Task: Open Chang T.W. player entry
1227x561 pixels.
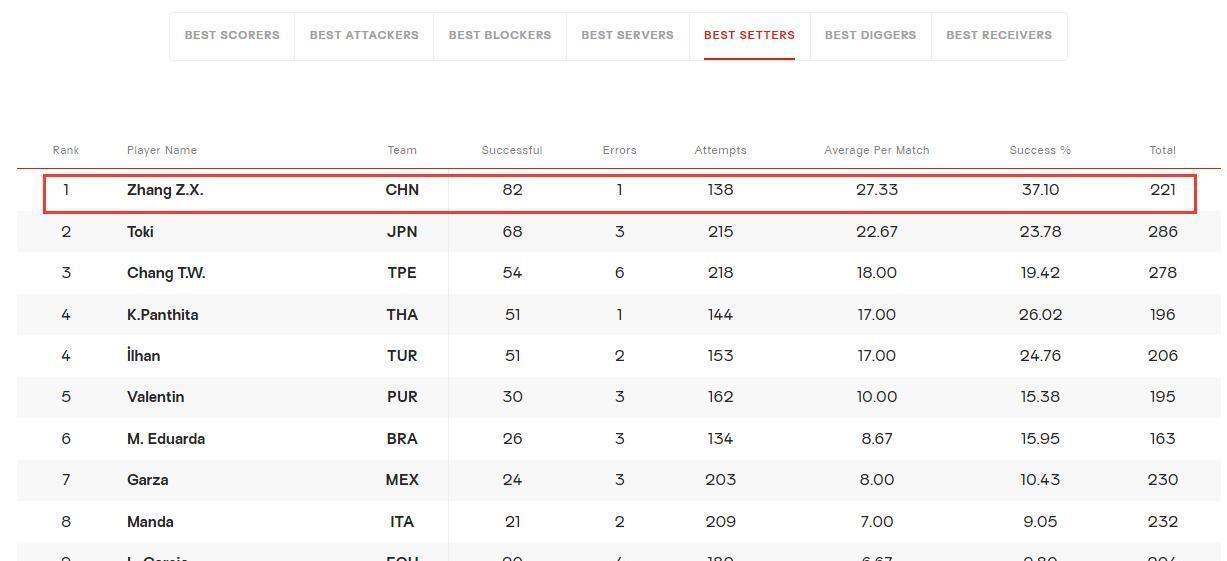Action: [166, 273]
